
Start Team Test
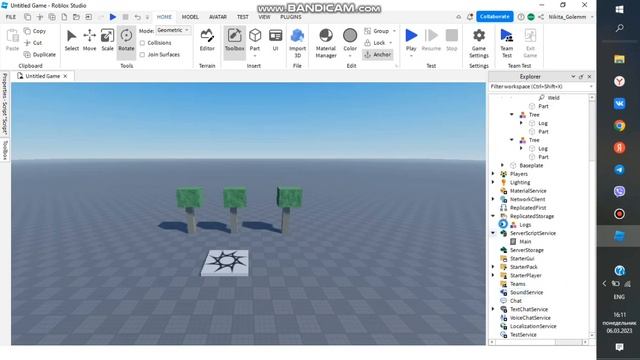point(507,43)
